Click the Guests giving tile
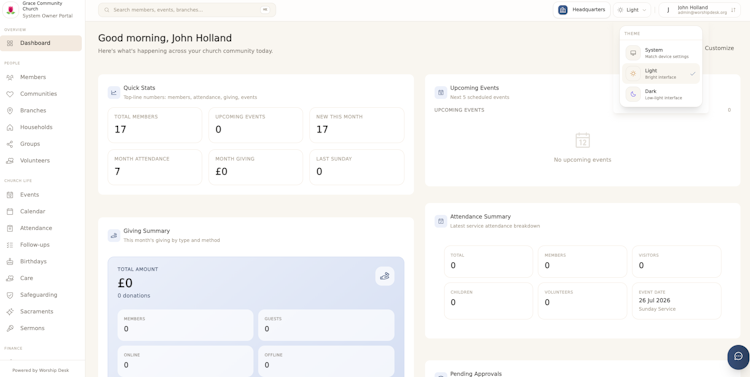Image resolution: width=750 pixels, height=377 pixels. pos(326,325)
